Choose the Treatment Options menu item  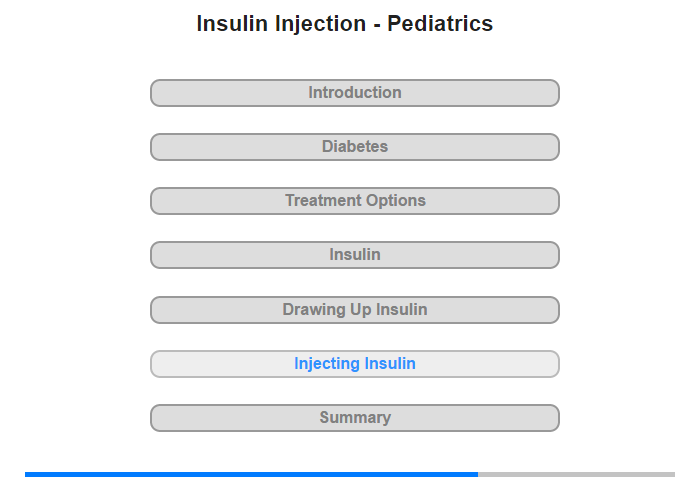[354, 201]
